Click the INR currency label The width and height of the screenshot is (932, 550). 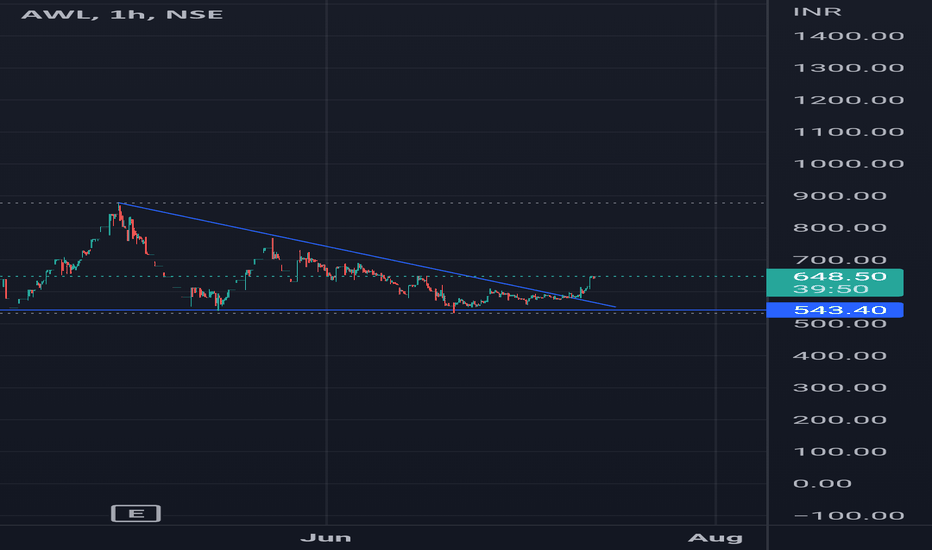click(x=817, y=12)
